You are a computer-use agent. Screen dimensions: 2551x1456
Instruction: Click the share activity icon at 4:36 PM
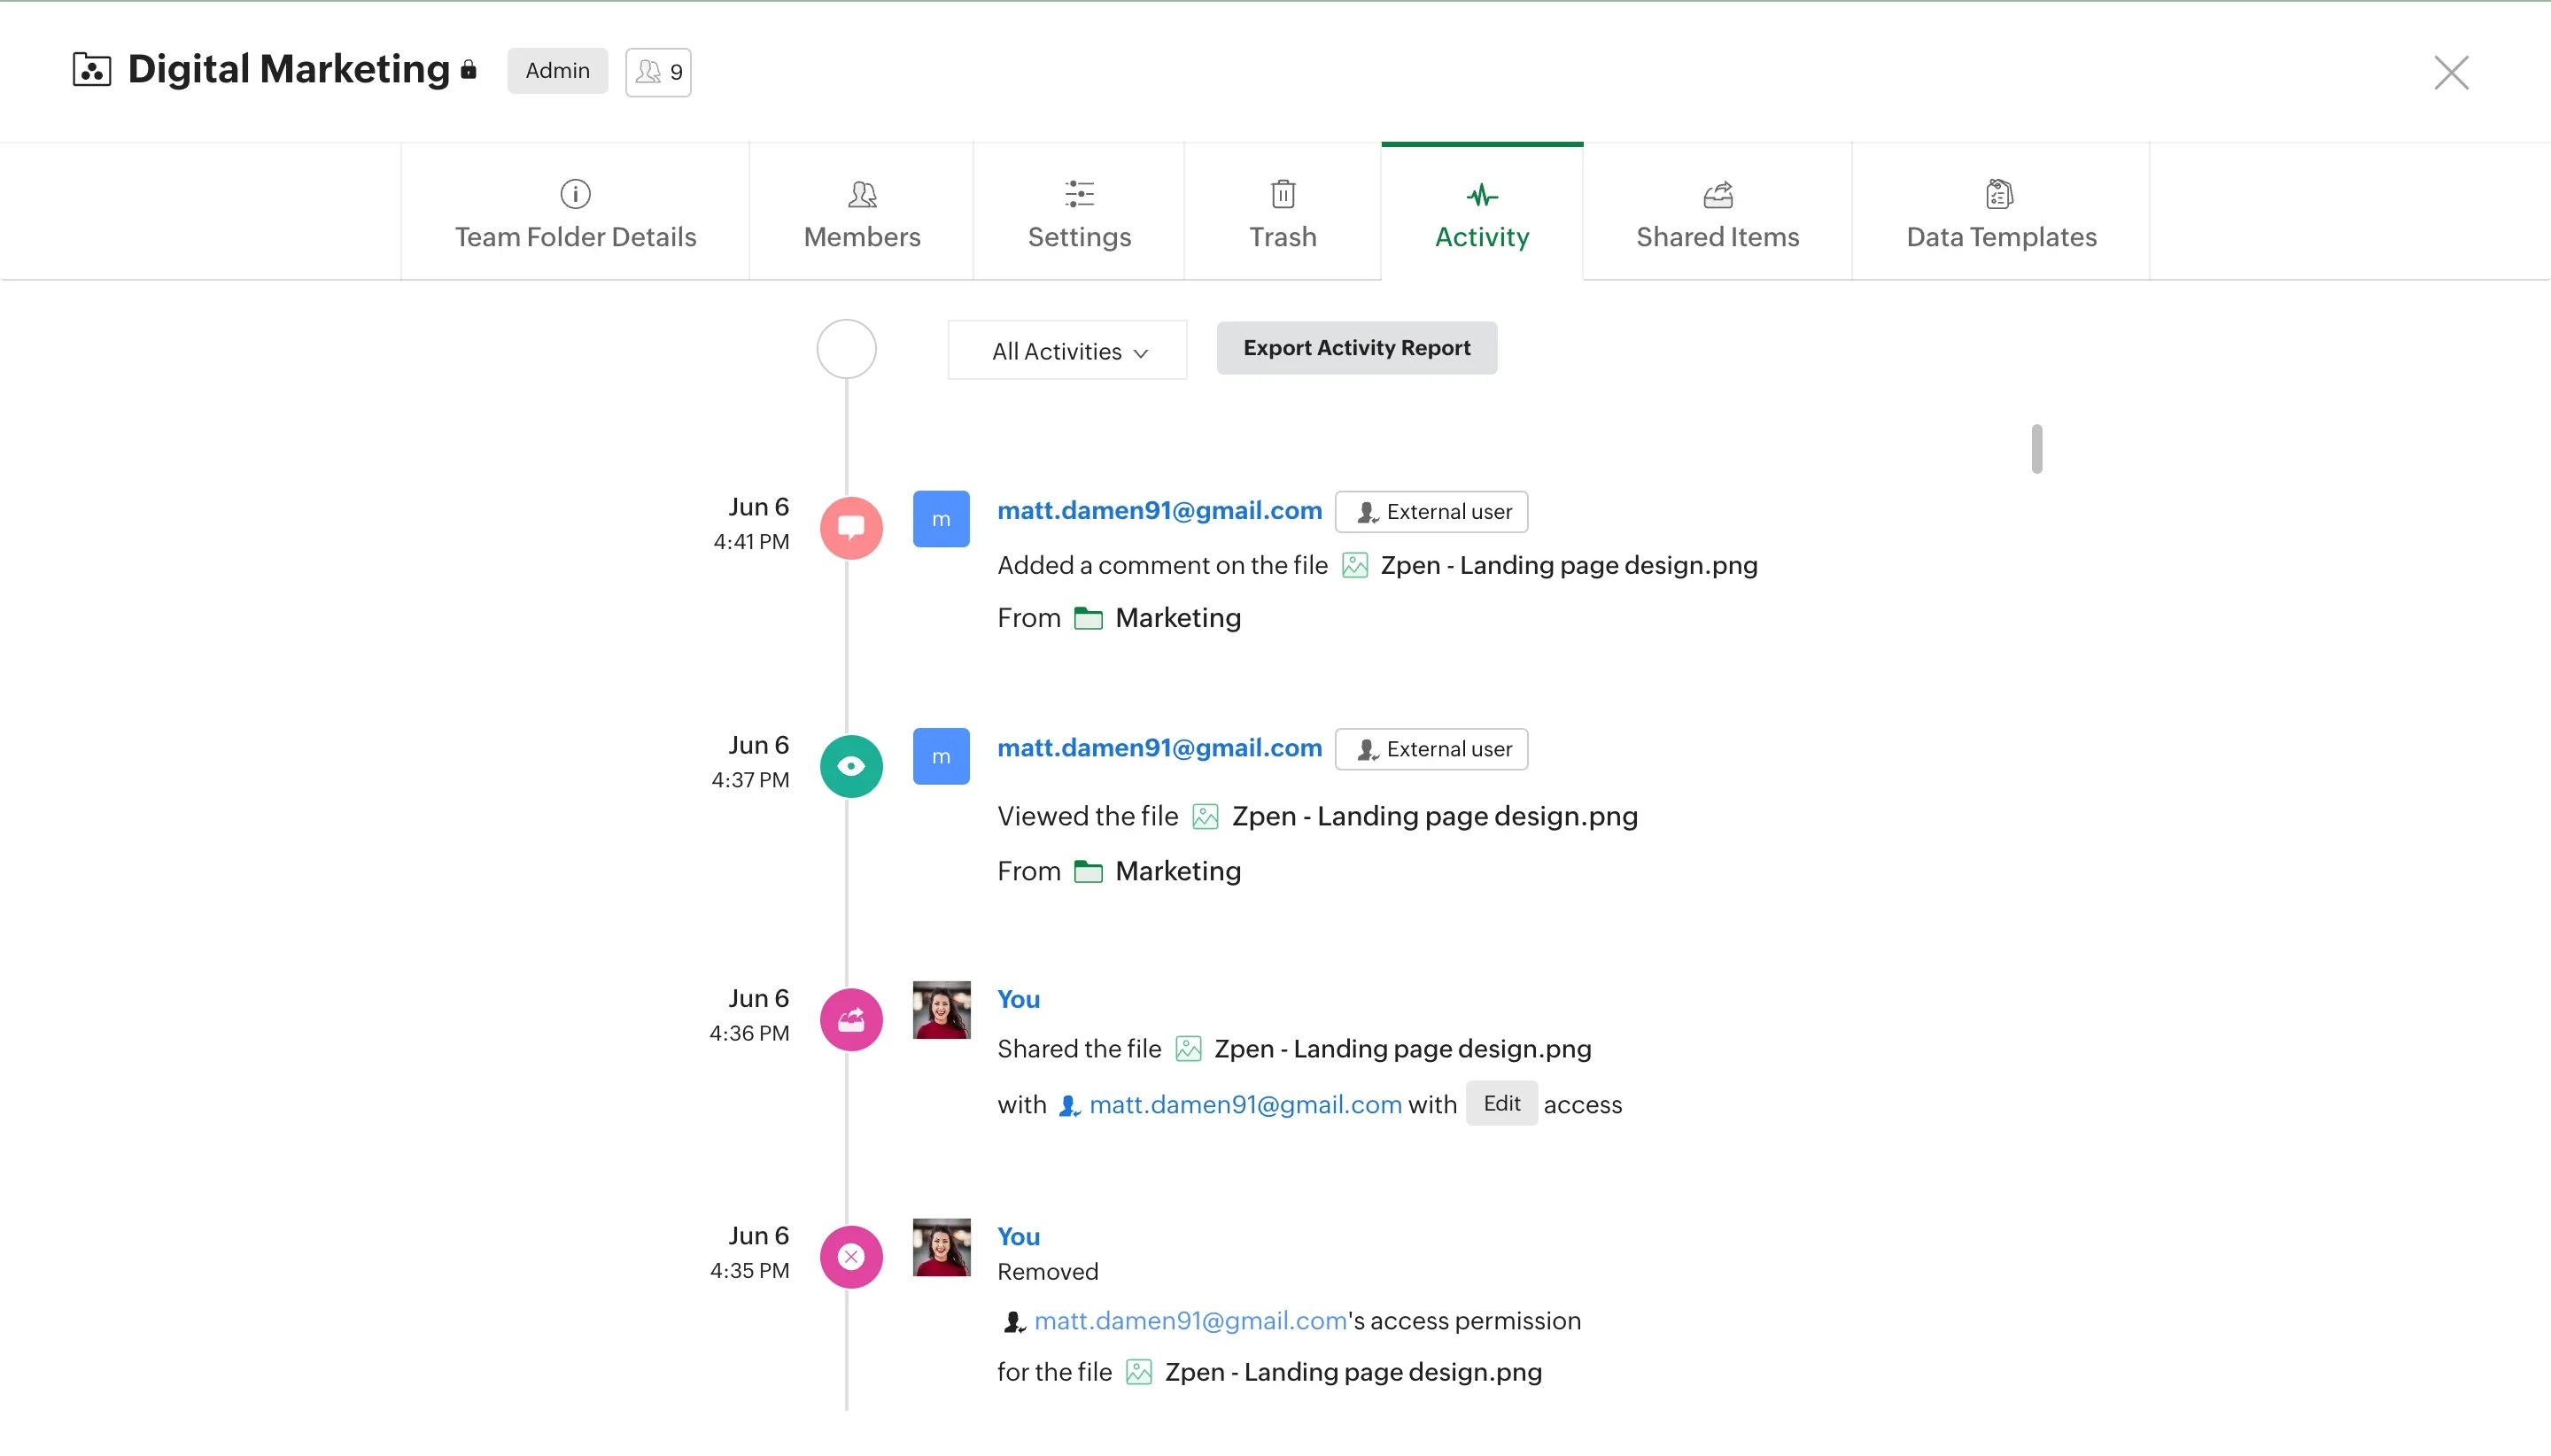point(851,1019)
